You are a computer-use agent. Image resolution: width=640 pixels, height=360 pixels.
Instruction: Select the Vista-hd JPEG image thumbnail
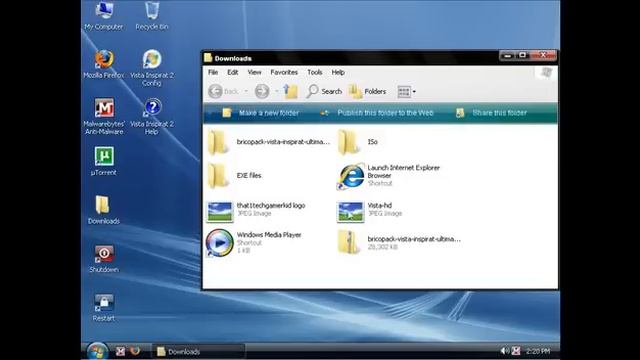[x=350, y=211]
